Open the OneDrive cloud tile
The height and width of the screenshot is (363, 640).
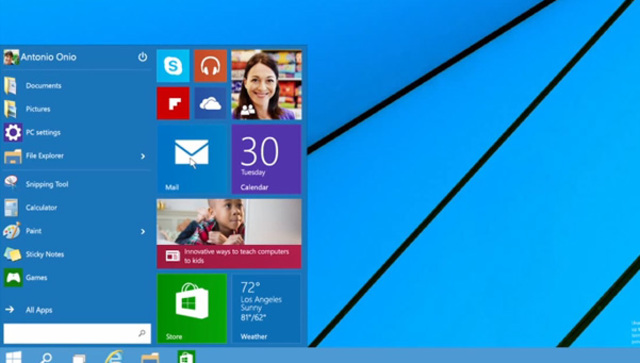click(x=210, y=103)
